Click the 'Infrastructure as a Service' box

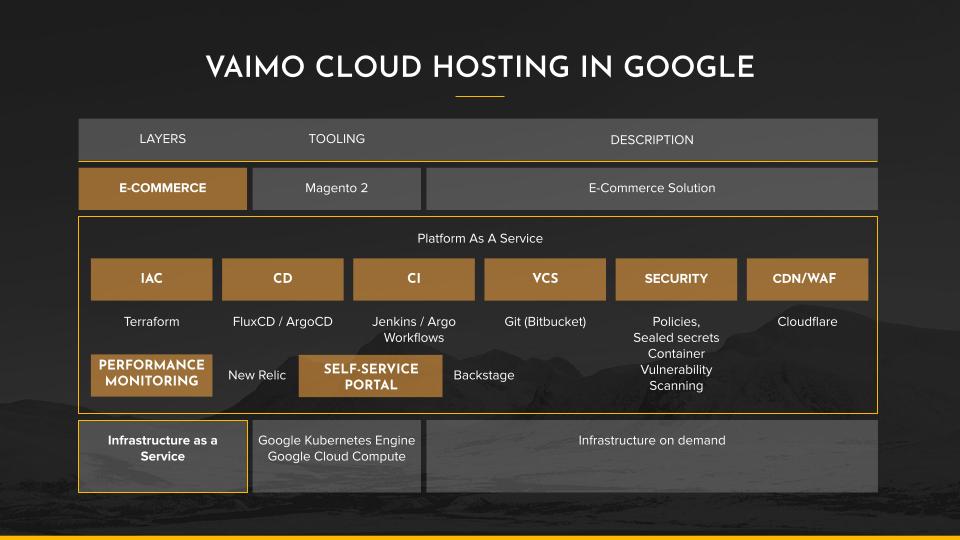[163, 456]
